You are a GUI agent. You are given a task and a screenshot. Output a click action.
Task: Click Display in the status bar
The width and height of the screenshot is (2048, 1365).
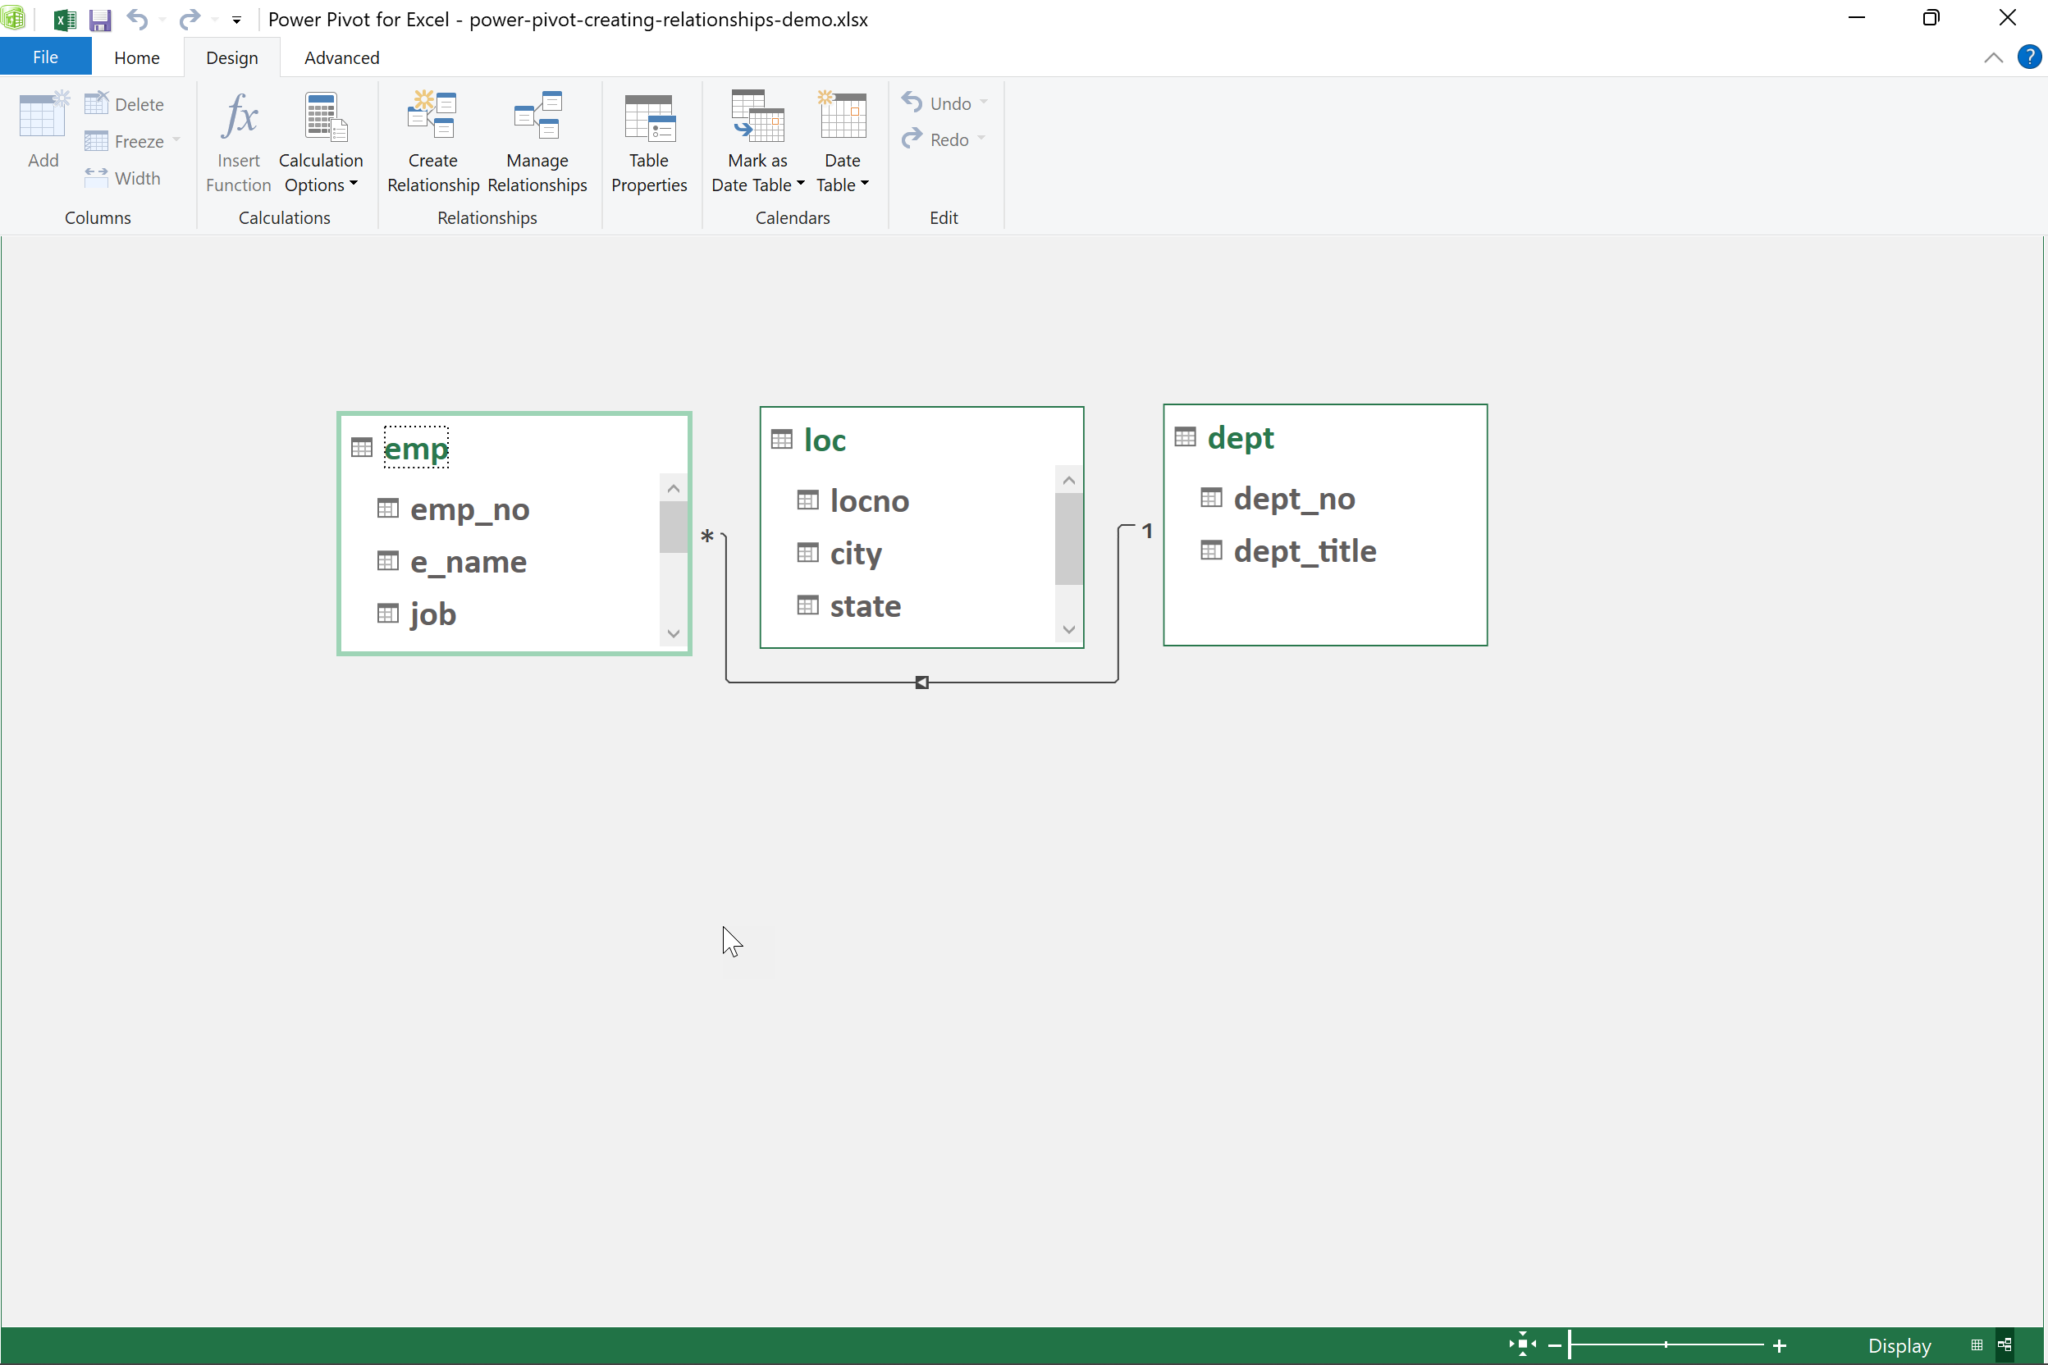[1899, 1345]
